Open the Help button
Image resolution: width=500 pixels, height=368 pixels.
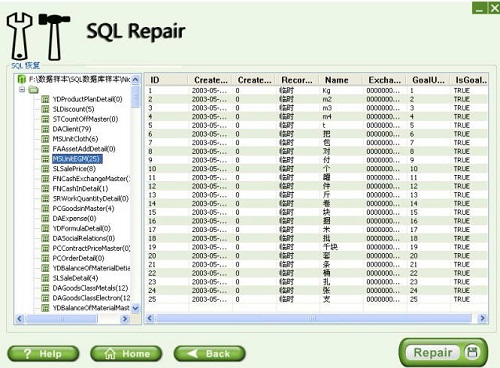pos(43,354)
